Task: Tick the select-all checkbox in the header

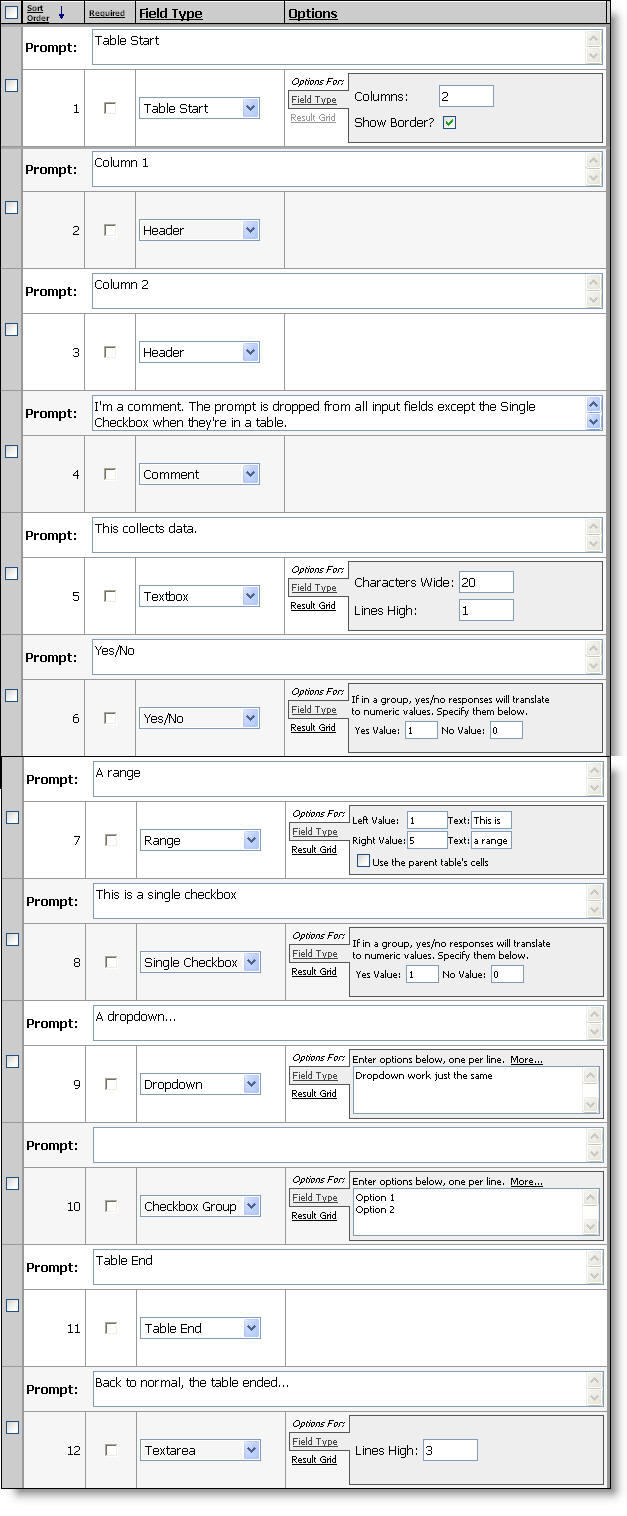Action: [x=12, y=13]
